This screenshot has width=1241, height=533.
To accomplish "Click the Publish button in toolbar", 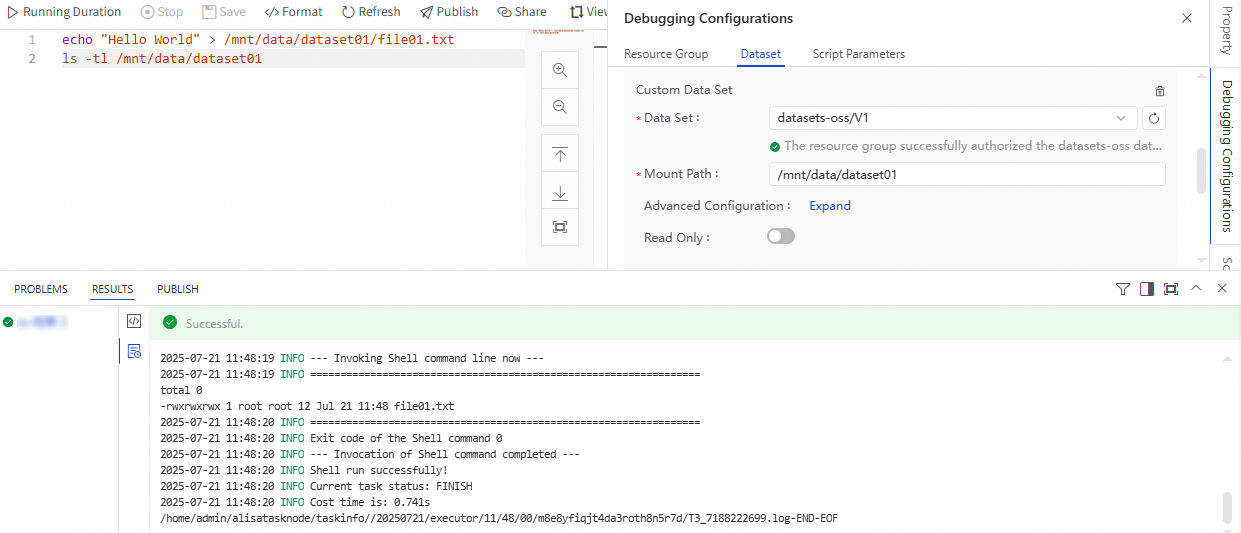I will point(449,12).
